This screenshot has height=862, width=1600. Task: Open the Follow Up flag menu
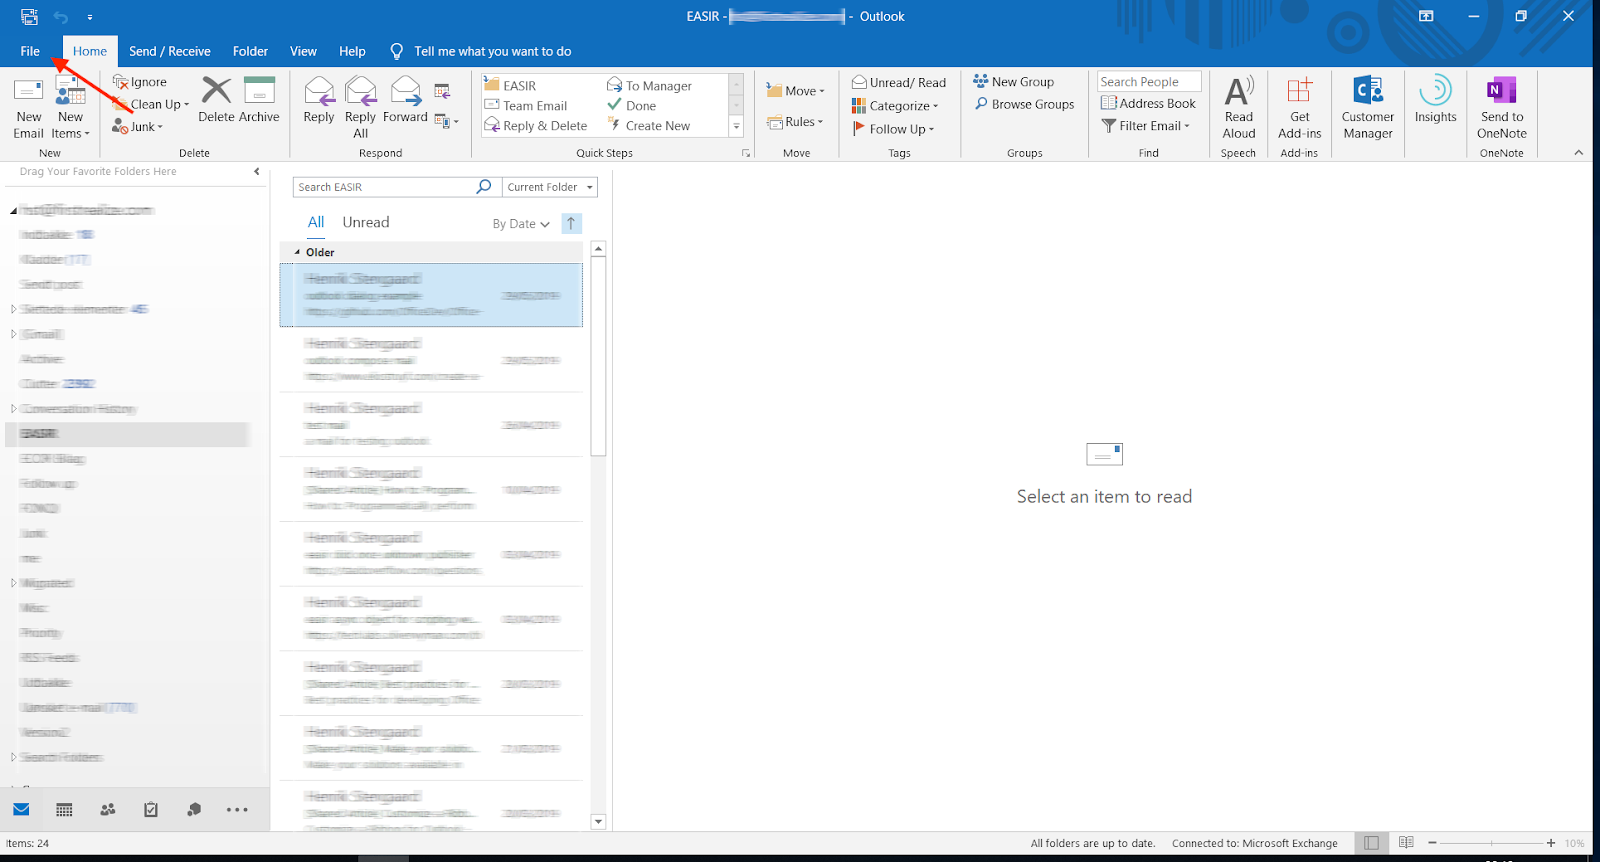pos(893,129)
